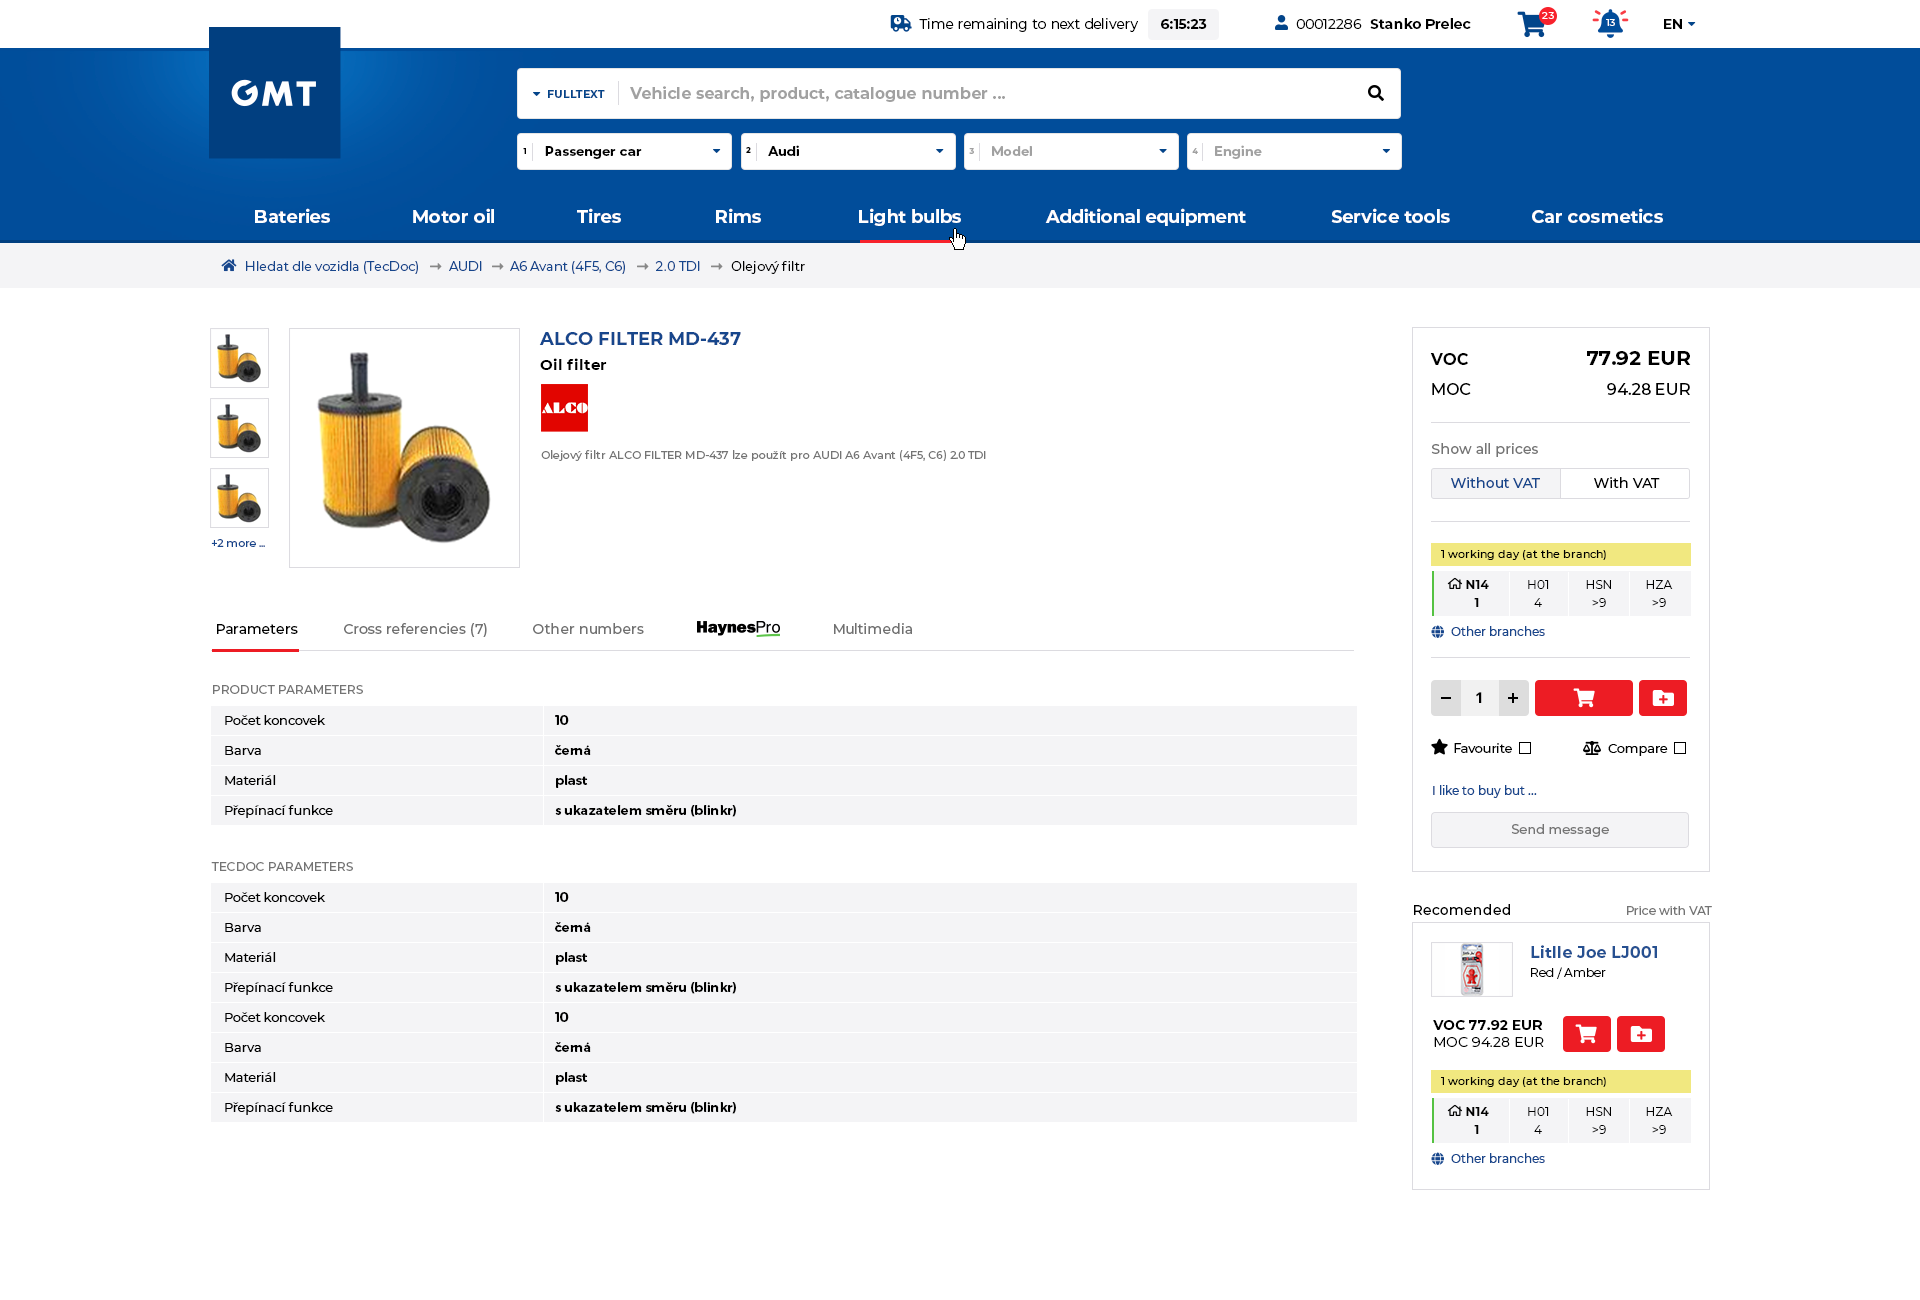Viewport: 1920px width, 1300px height.
Task: Go to A6 Avant (4F5, C6) breadcrumb
Action: point(568,266)
